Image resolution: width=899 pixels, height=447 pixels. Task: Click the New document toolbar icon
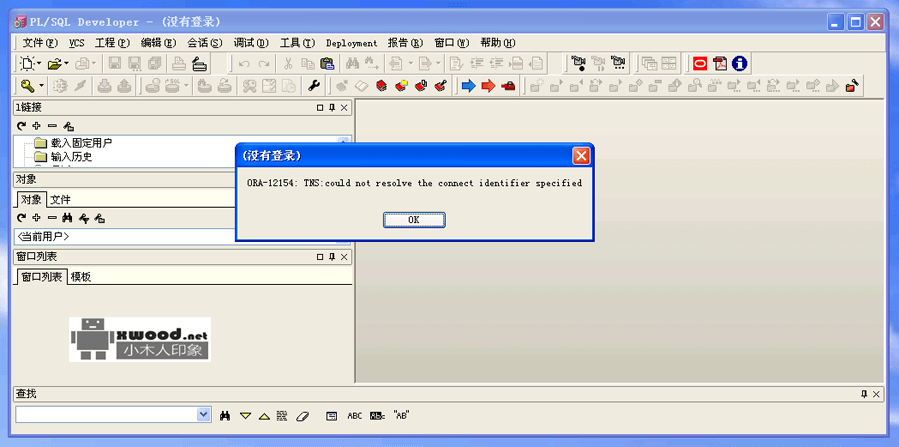pyautogui.click(x=28, y=63)
